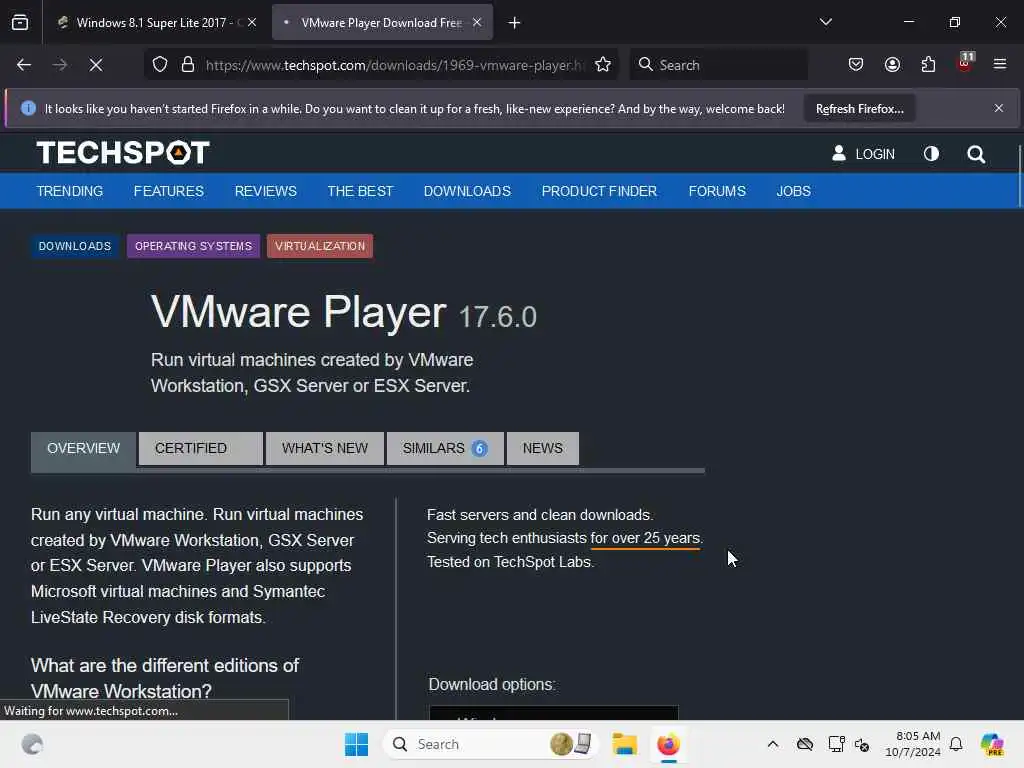Open the WHAT'S NEW tab
The image size is (1024, 768).
pyautogui.click(x=325, y=449)
